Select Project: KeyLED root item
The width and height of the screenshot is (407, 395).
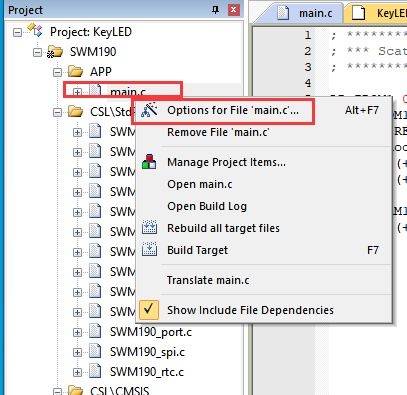coord(91,32)
